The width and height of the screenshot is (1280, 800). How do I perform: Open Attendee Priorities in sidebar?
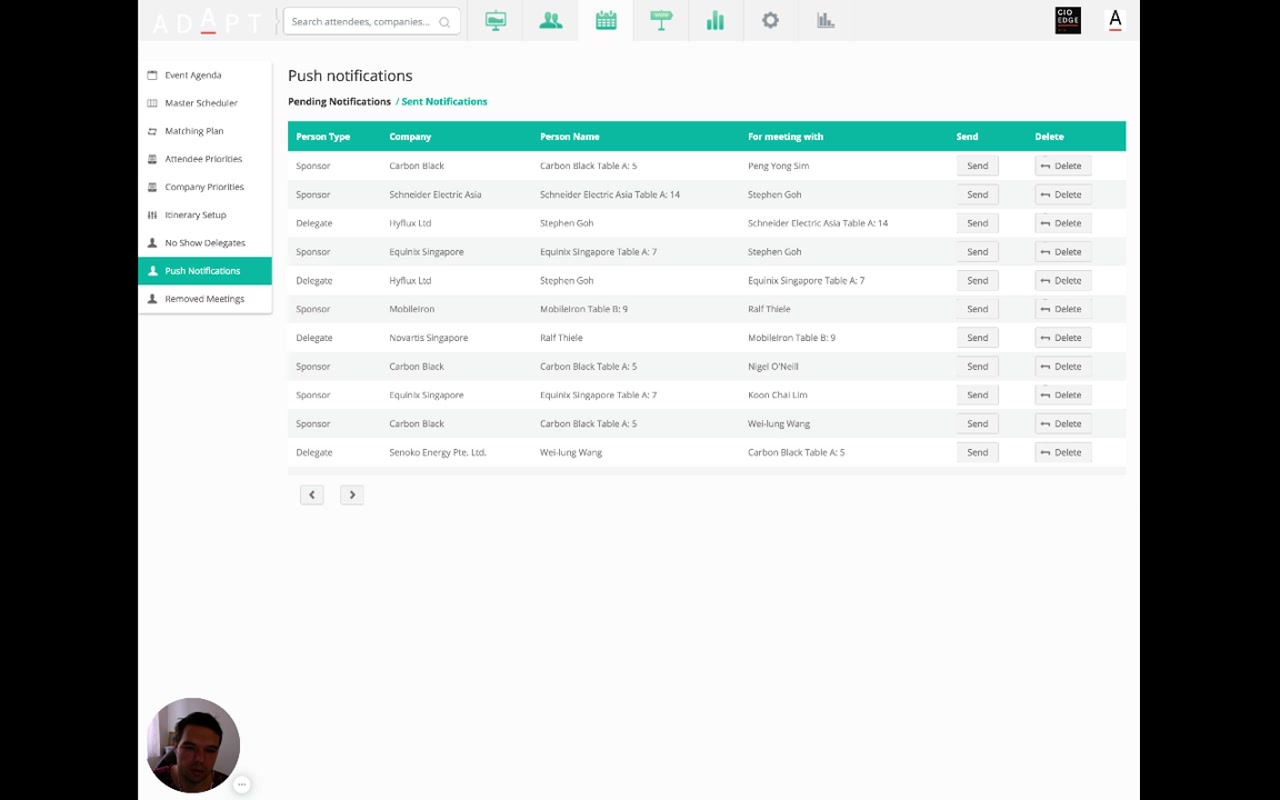point(205,159)
